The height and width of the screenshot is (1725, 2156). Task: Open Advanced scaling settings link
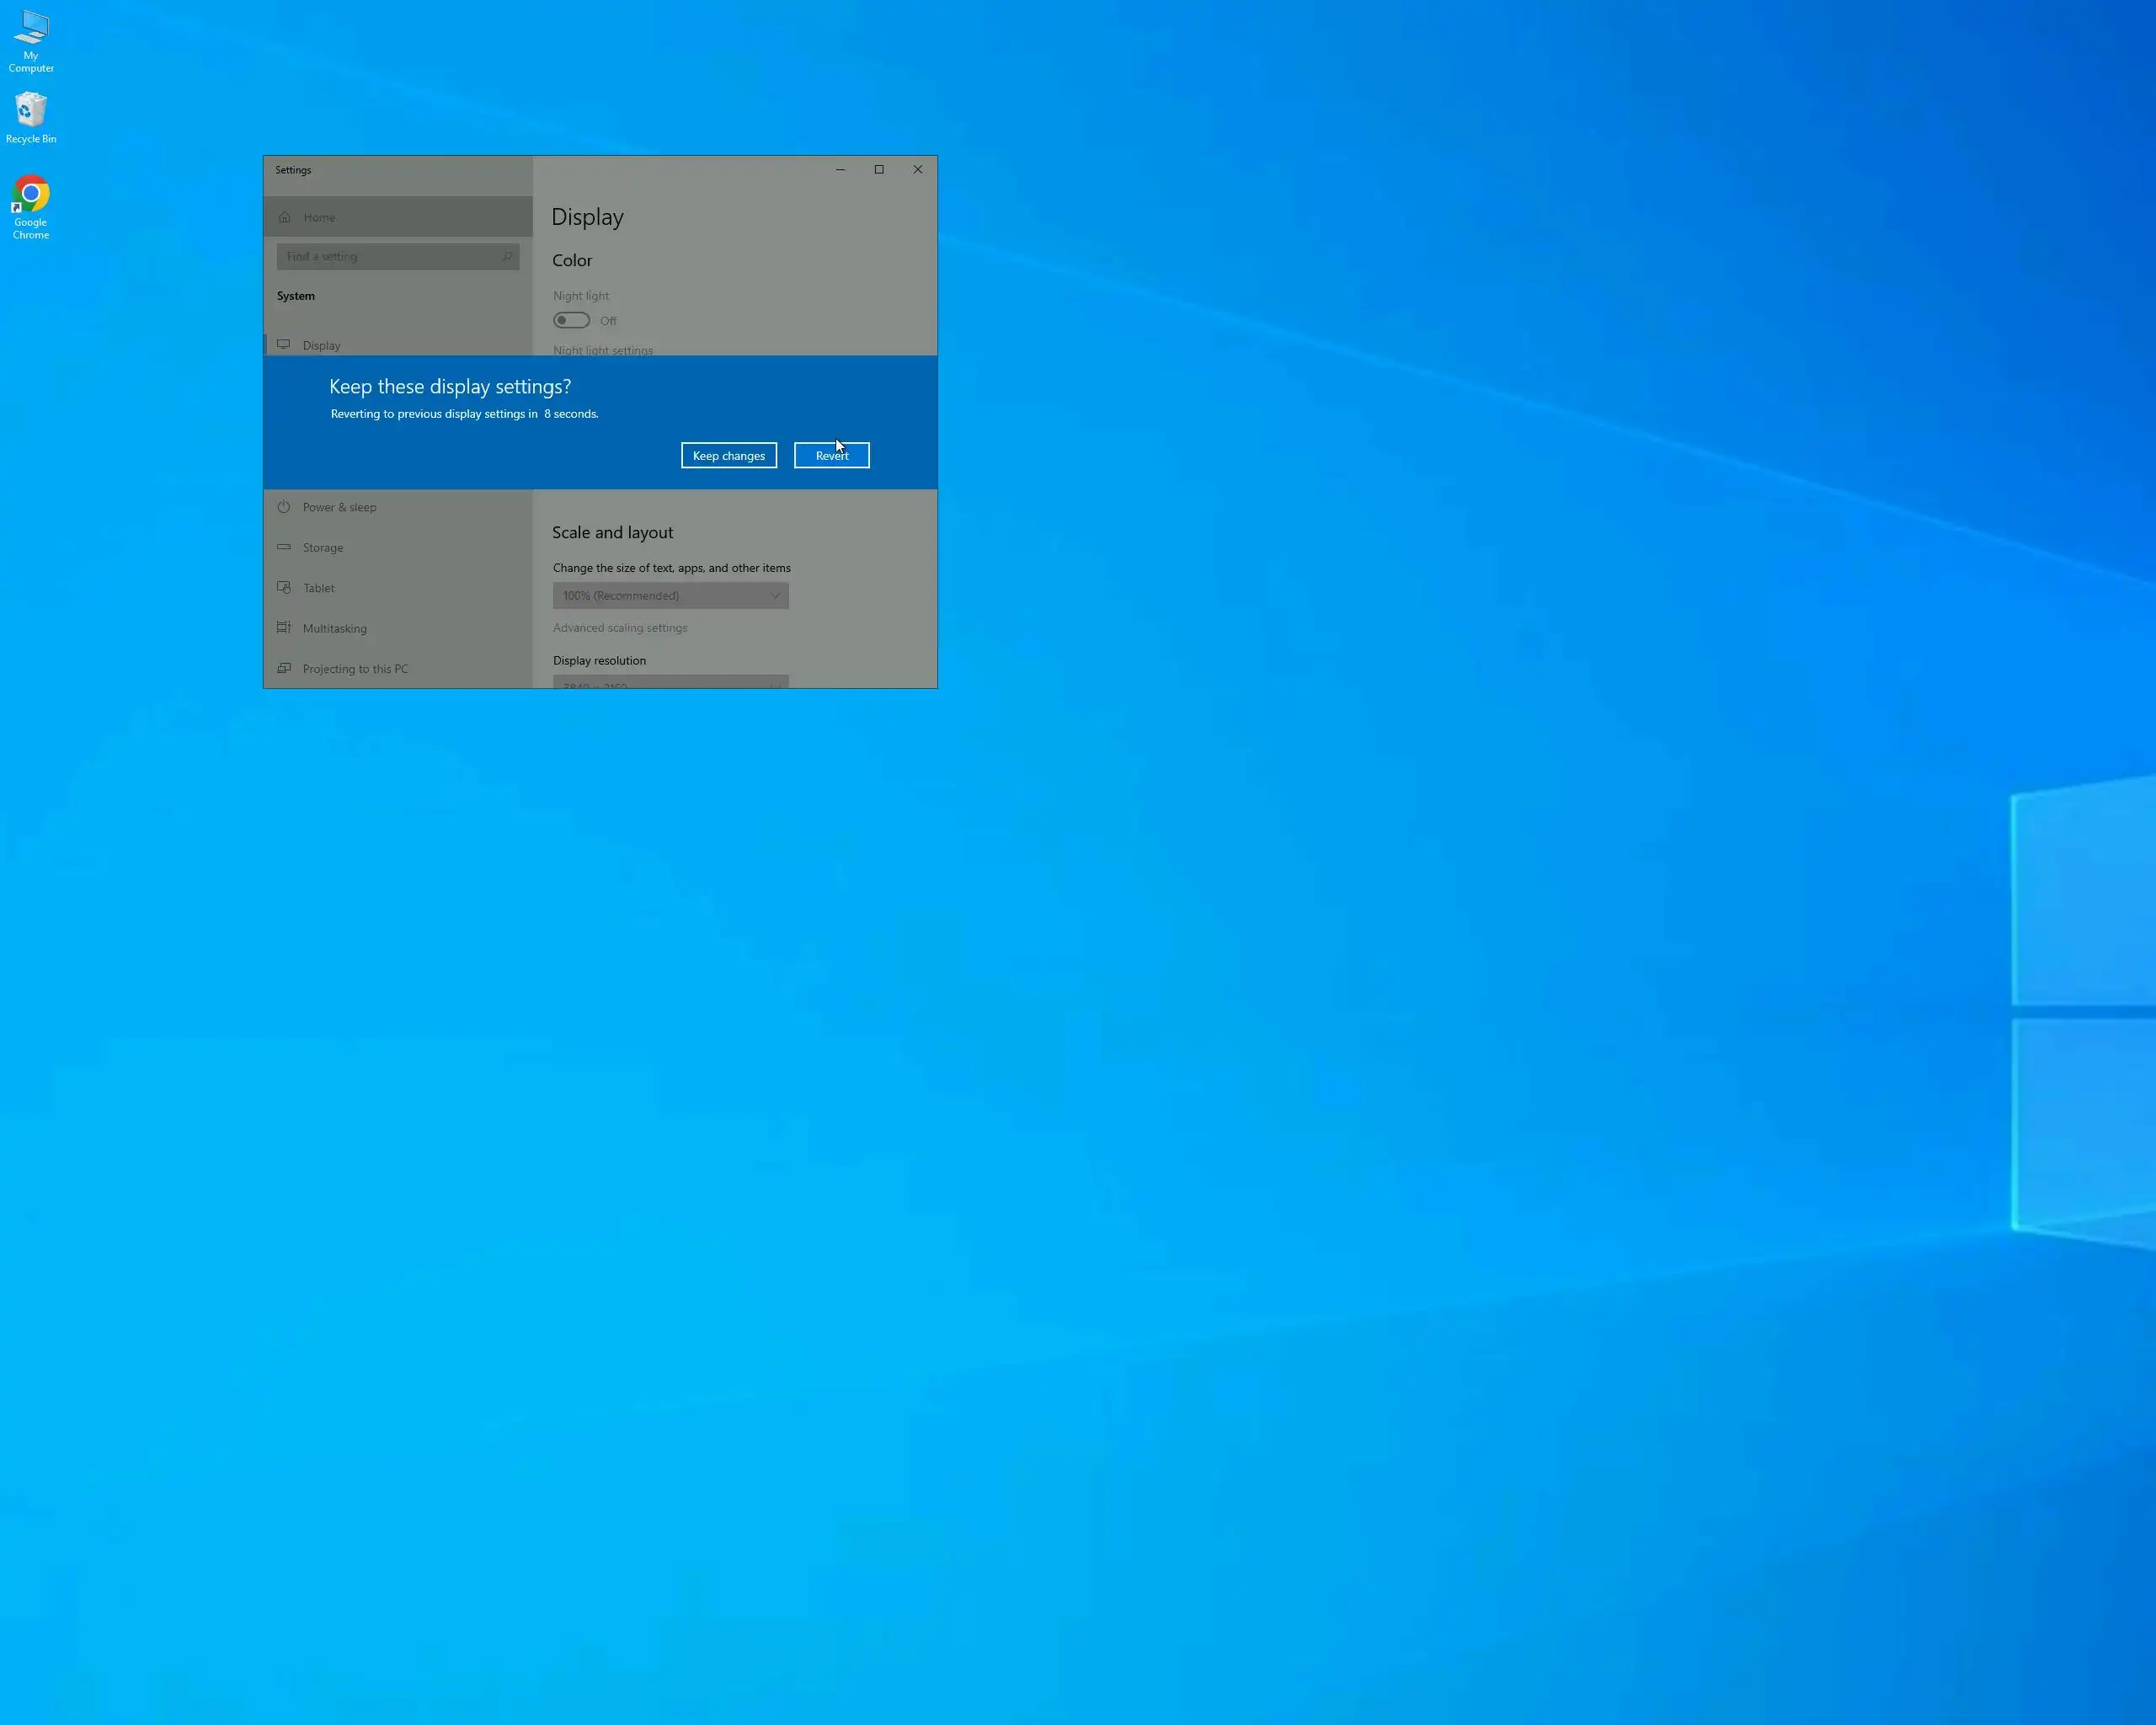coord(620,628)
